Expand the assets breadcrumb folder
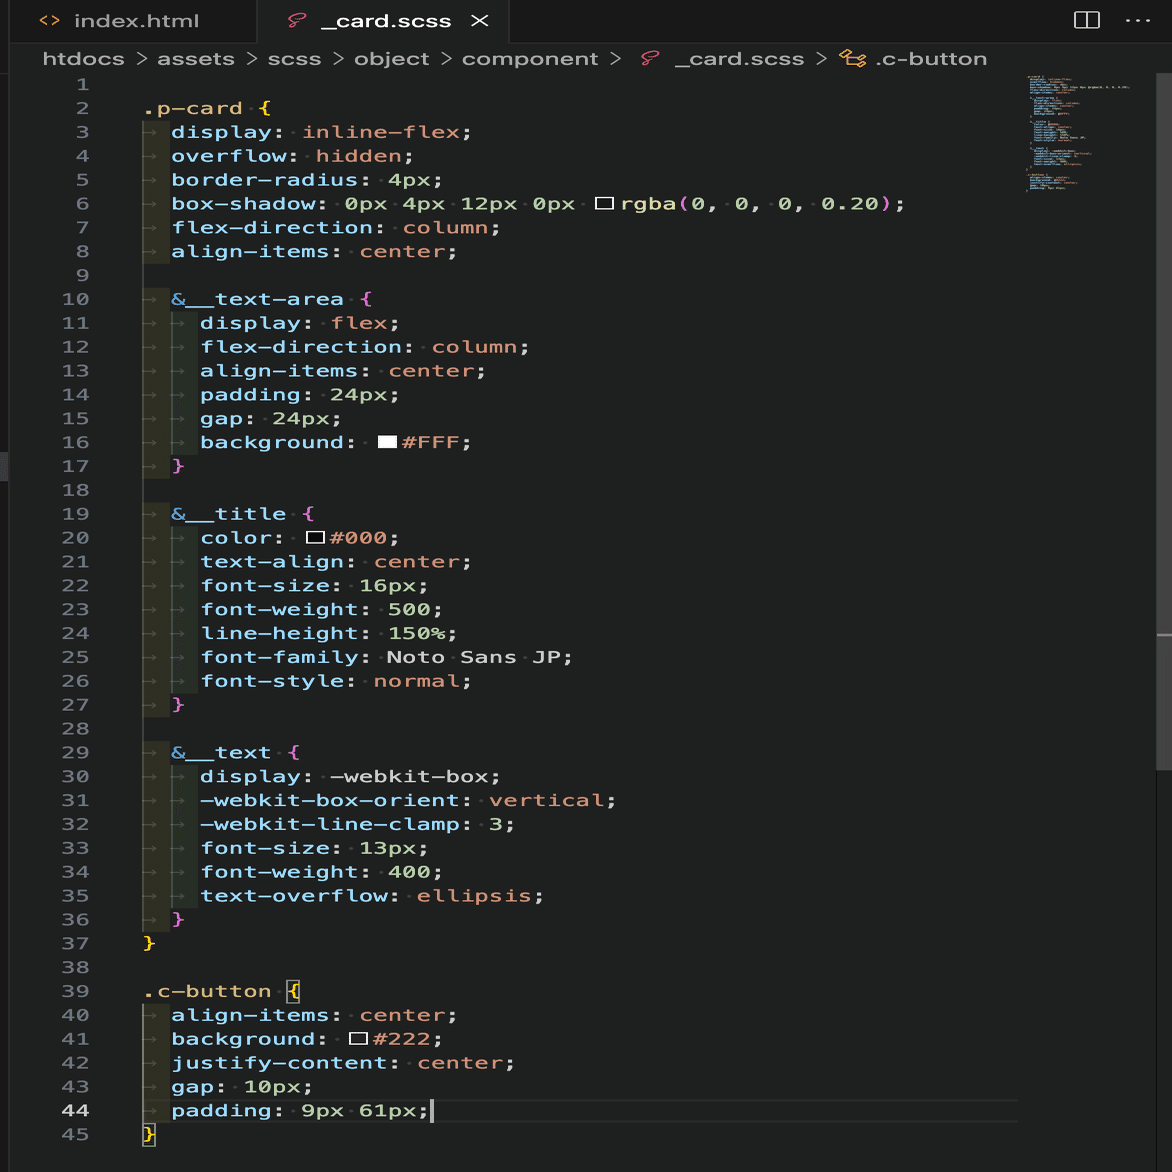The width and height of the screenshot is (1172, 1172). 195,59
